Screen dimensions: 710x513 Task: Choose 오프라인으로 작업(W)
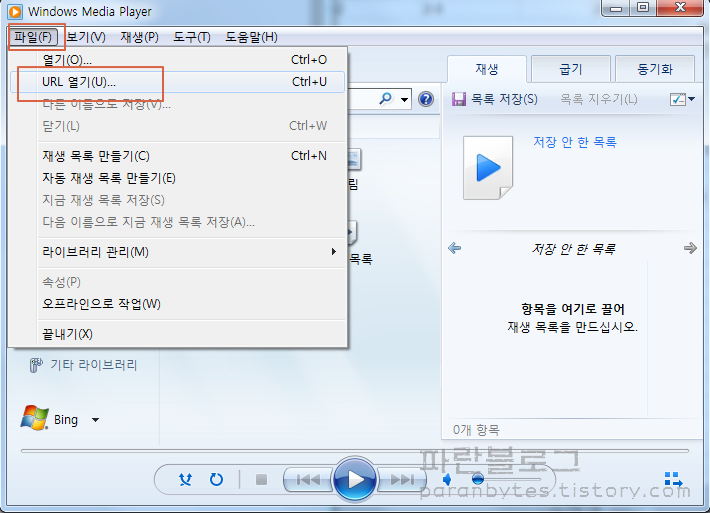pyautogui.click(x=178, y=304)
